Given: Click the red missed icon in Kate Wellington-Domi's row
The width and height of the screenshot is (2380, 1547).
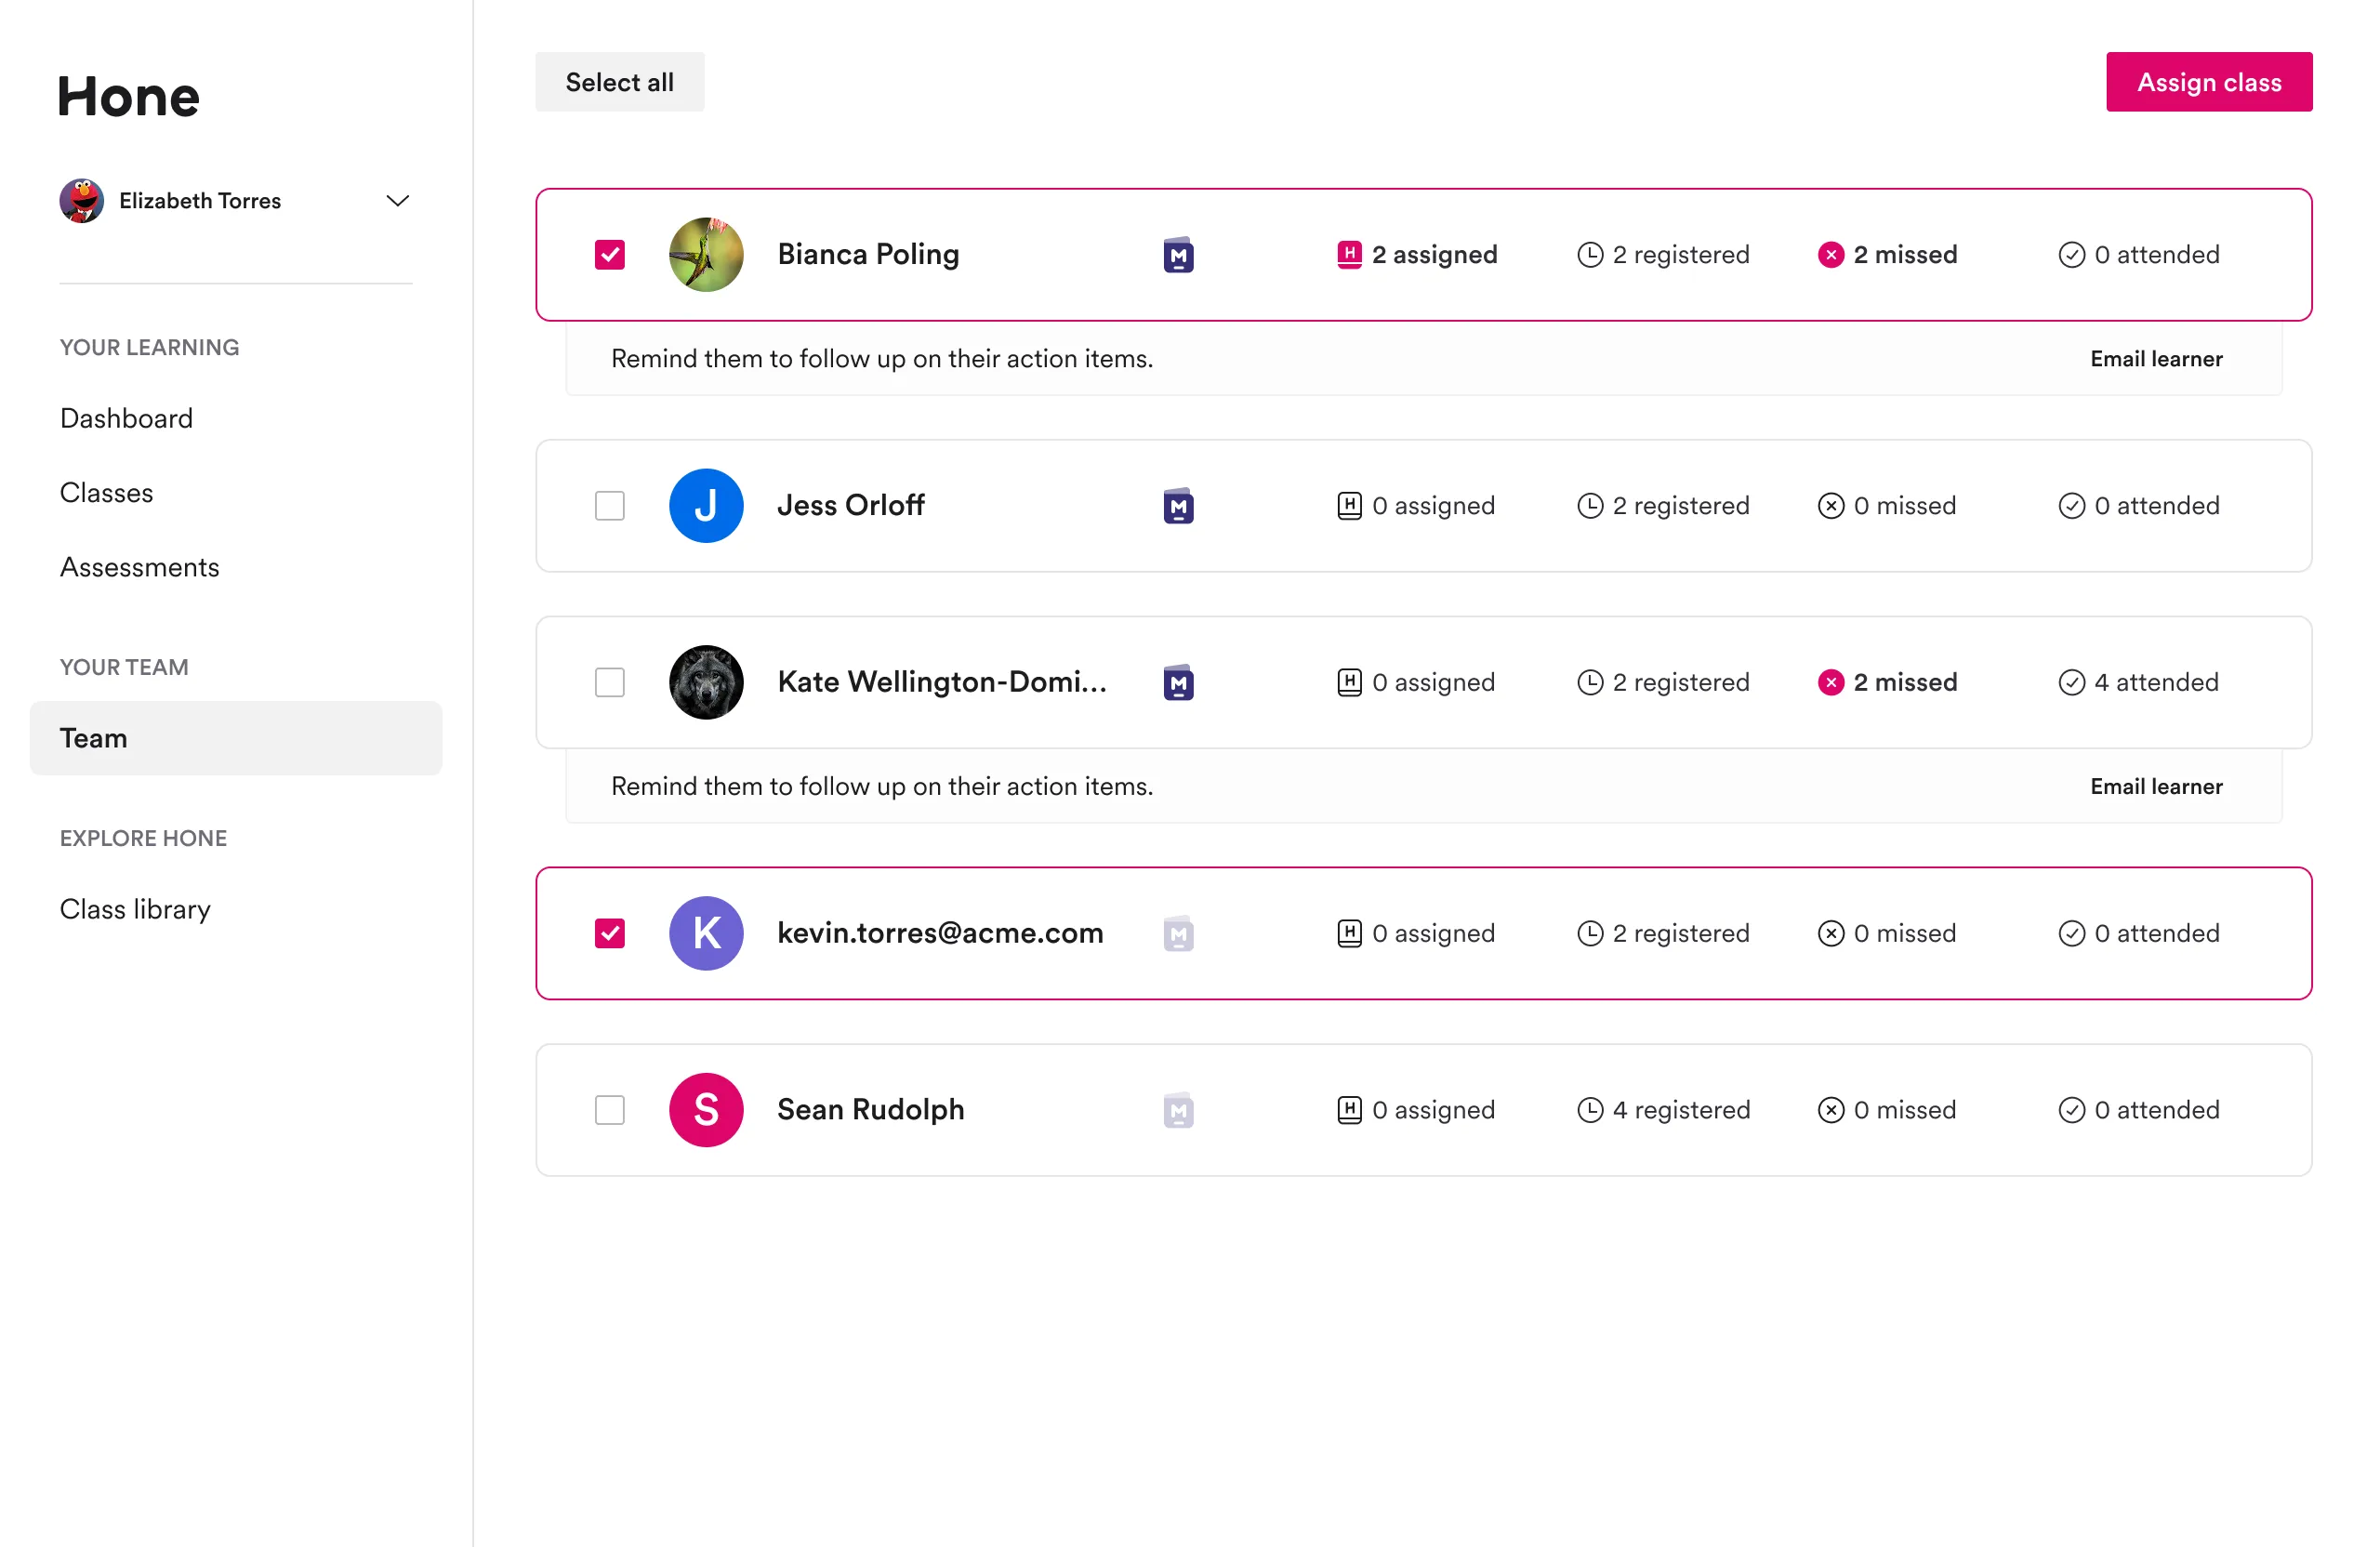Looking at the screenshot, I should click(1830, 683).
